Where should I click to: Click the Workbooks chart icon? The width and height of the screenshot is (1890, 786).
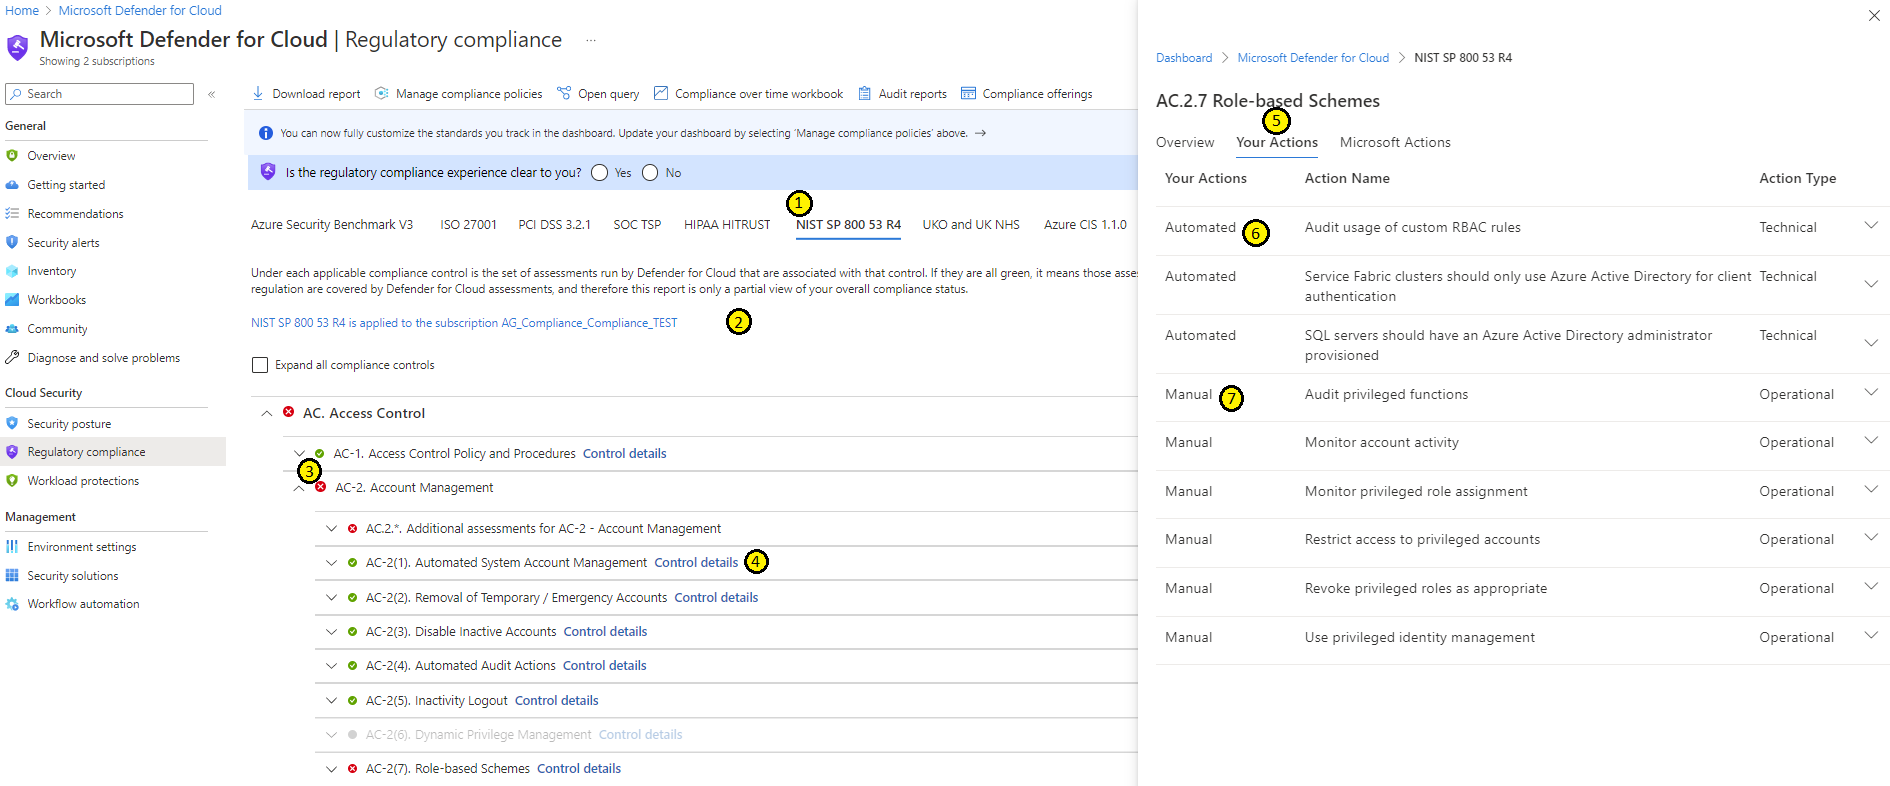(12, 300)
